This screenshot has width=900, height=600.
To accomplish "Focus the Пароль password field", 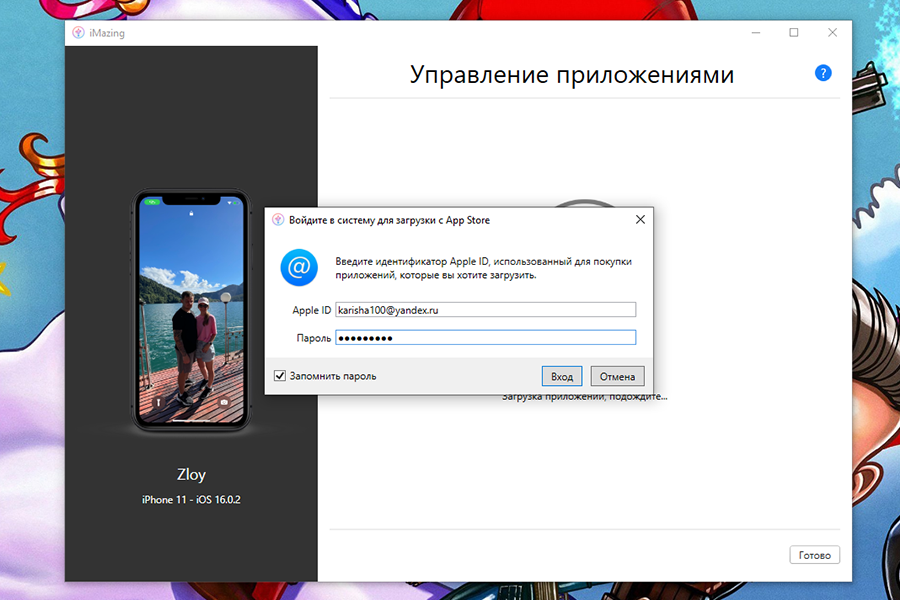I will point(486,338).
